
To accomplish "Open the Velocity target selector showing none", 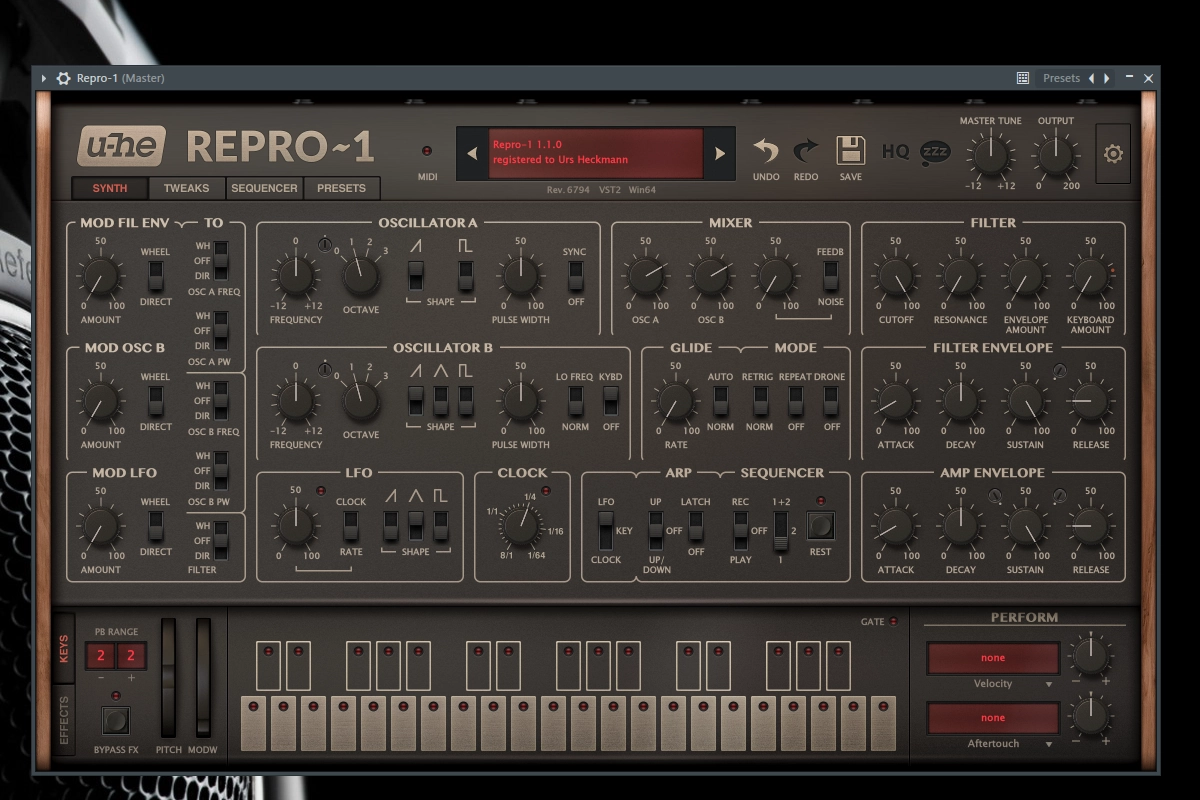I will [993, 658].
